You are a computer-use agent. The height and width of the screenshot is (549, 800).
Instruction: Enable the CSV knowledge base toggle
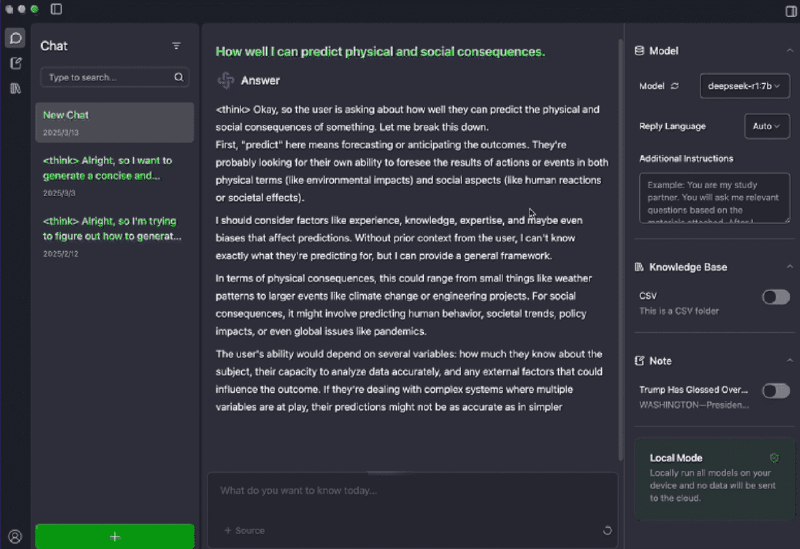coord(775,297)
